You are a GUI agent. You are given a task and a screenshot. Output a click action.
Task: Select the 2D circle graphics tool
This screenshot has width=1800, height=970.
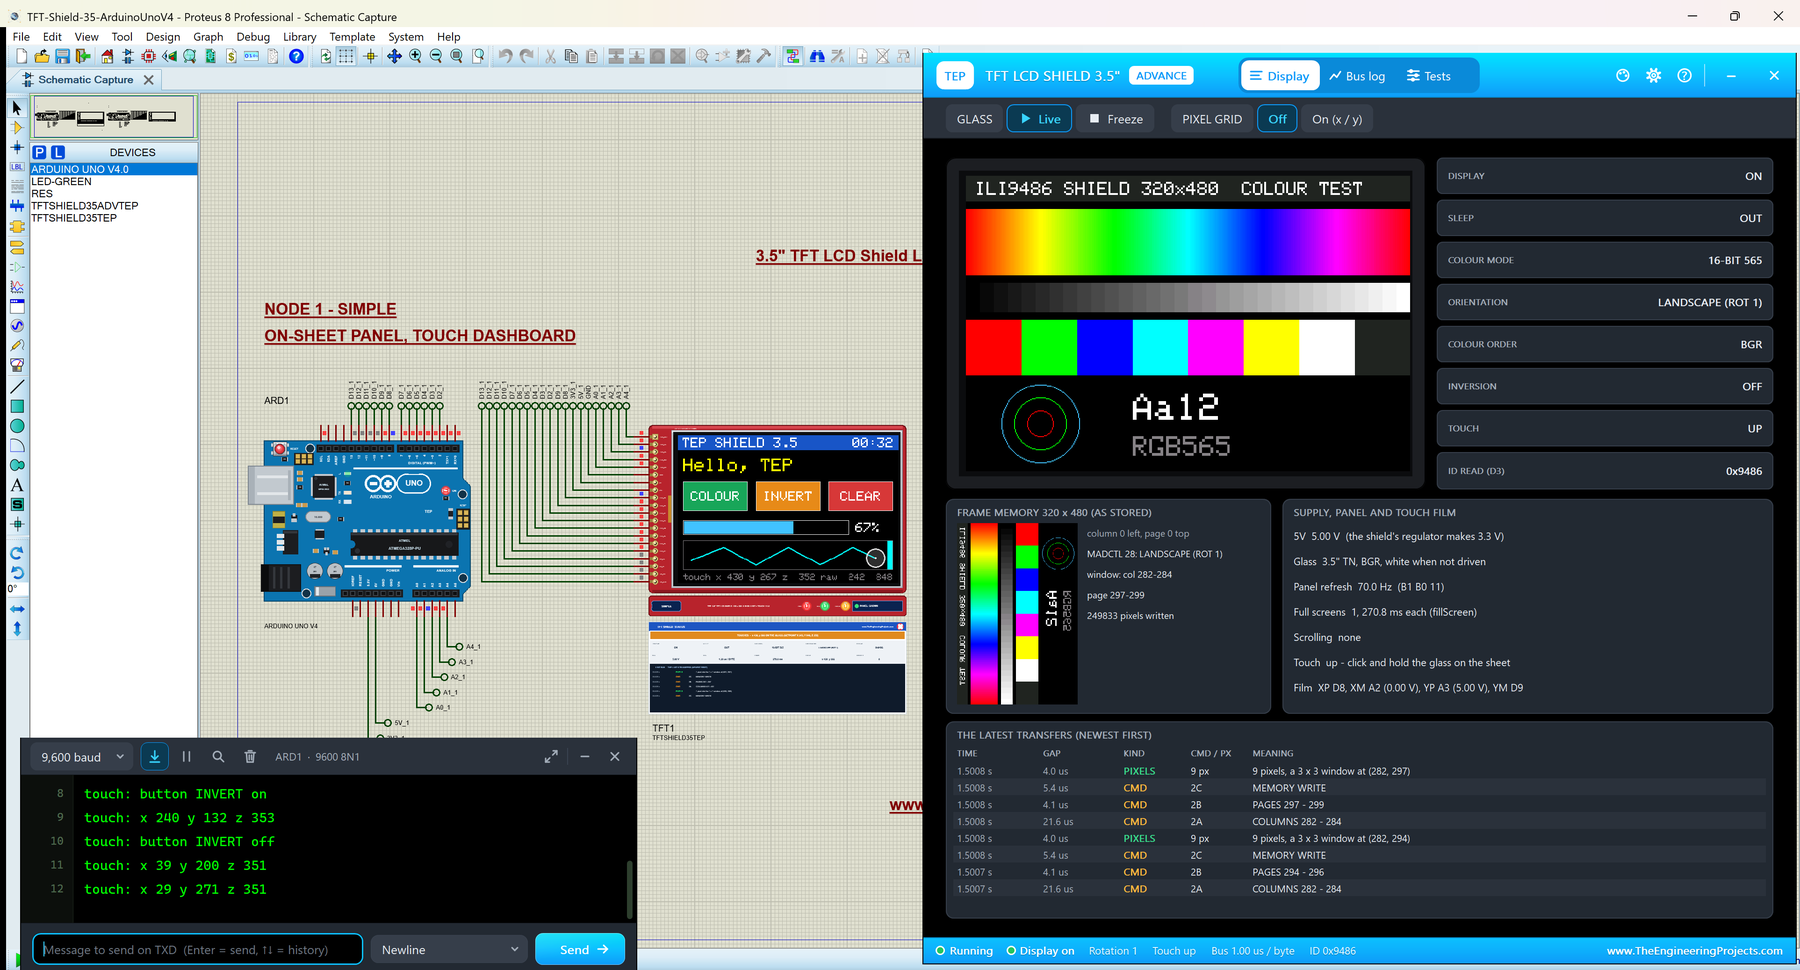point(17,426)
